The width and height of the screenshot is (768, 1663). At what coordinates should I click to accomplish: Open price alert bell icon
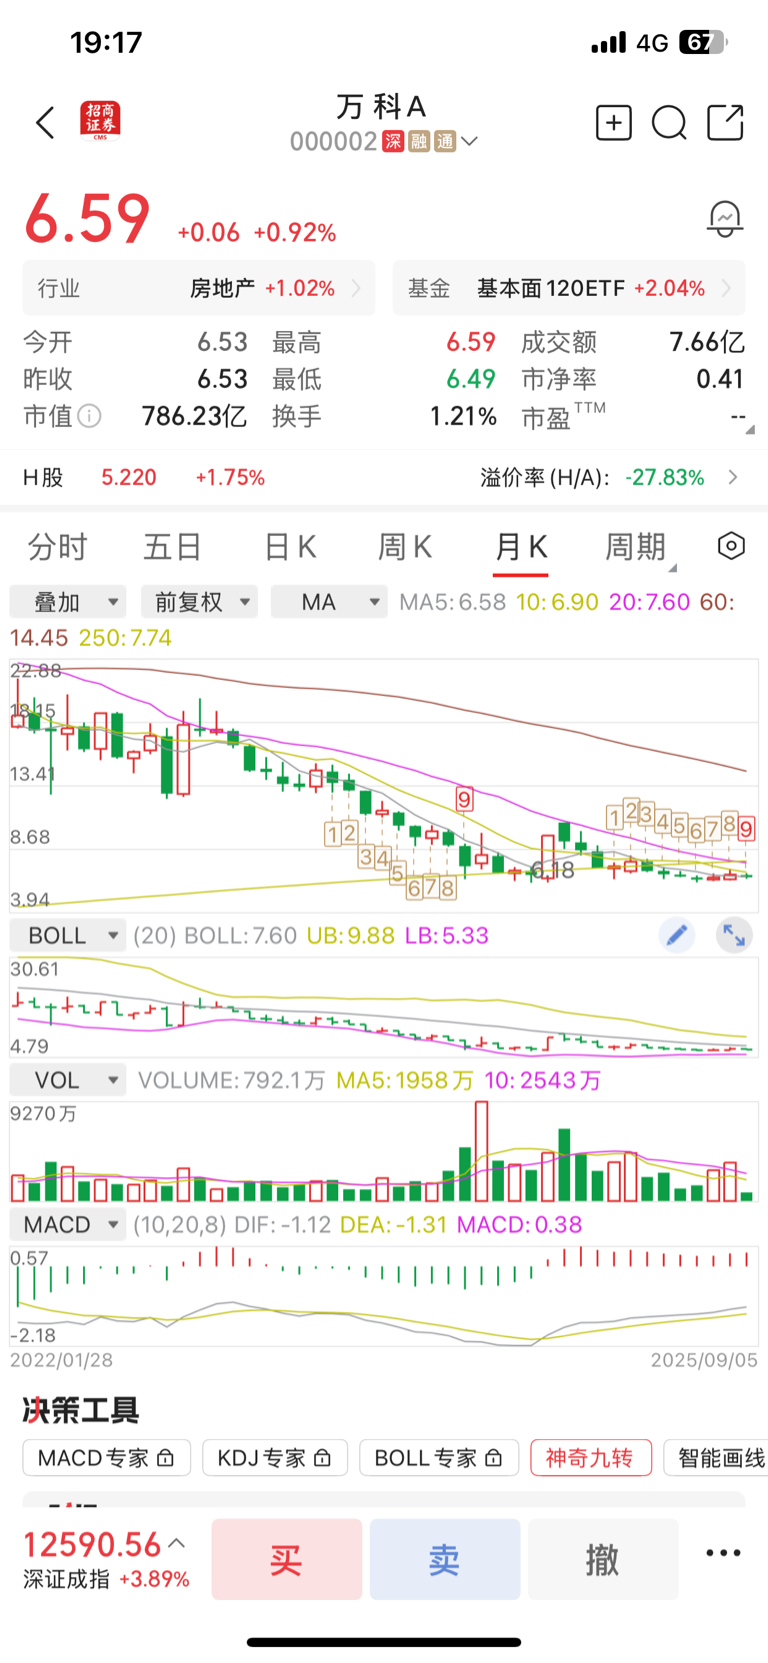[x=725, y=218]
